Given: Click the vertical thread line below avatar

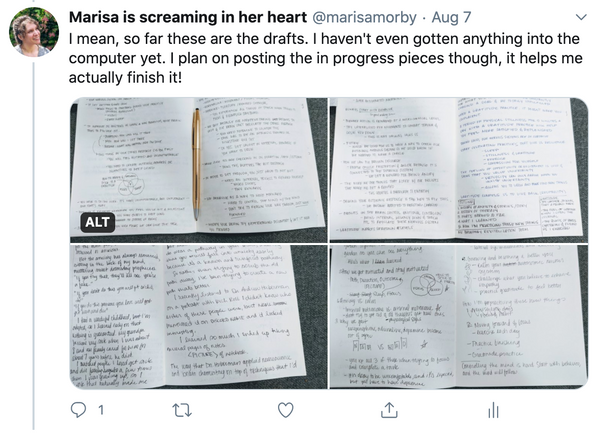Looking at the screenshot, I should 34,245.
